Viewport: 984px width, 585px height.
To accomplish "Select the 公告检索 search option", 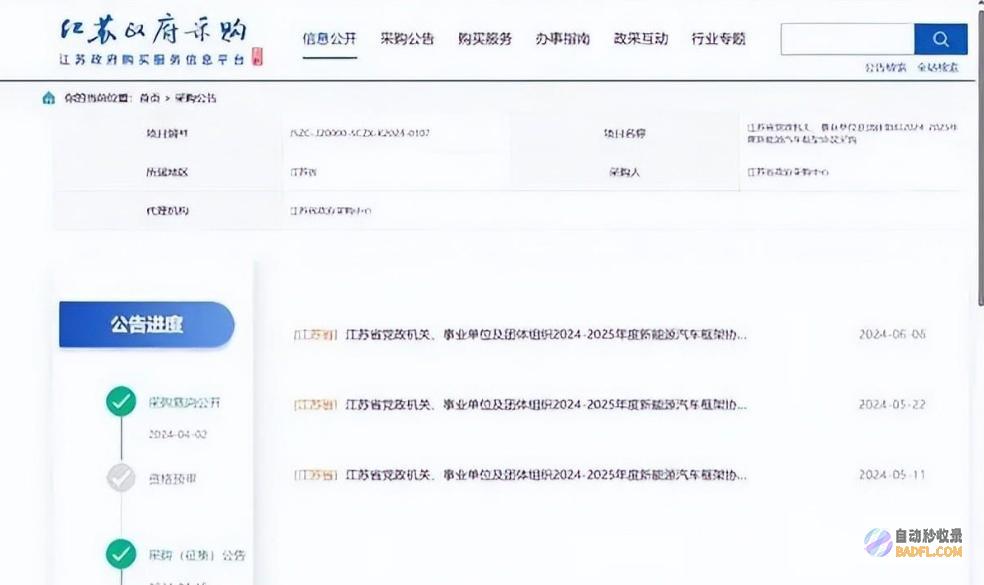I will pos(885,67).
